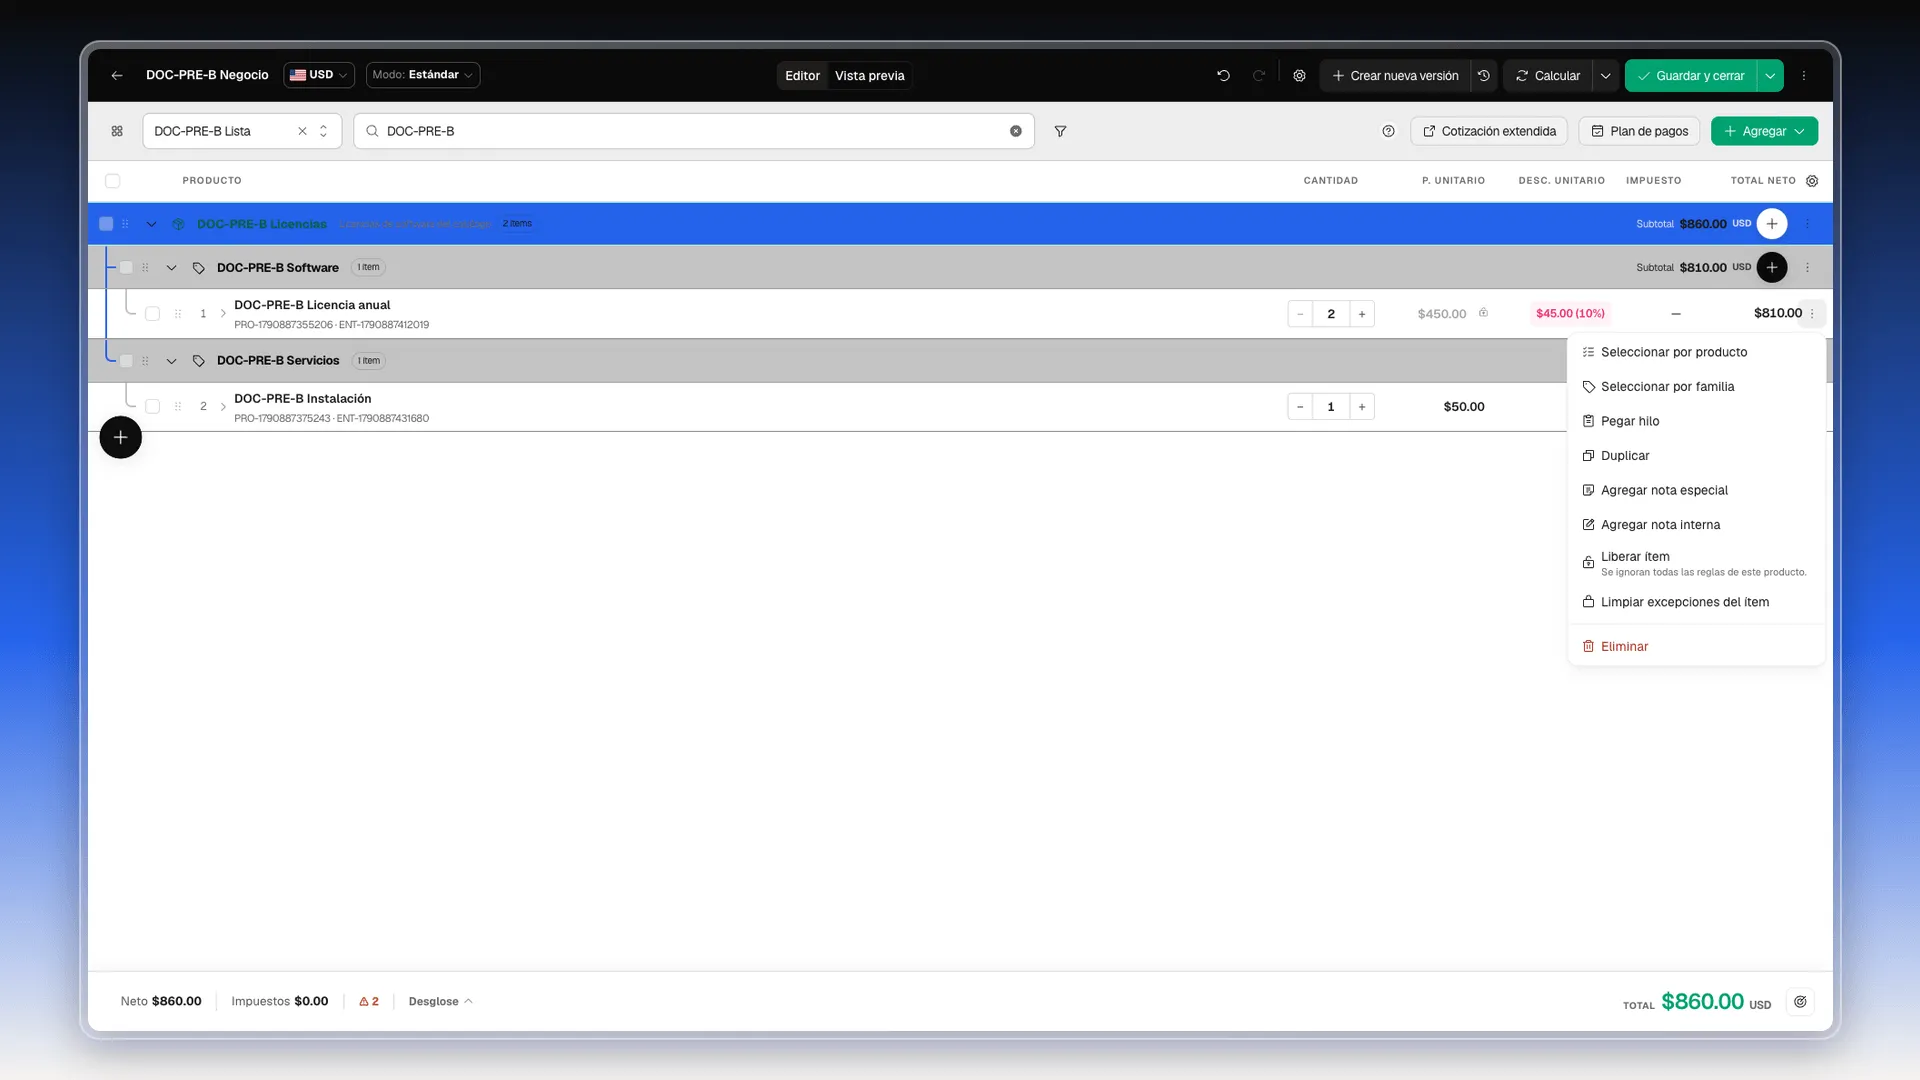Check the DOC-PRE-B Licencias group checkbox

coord(106,224)
